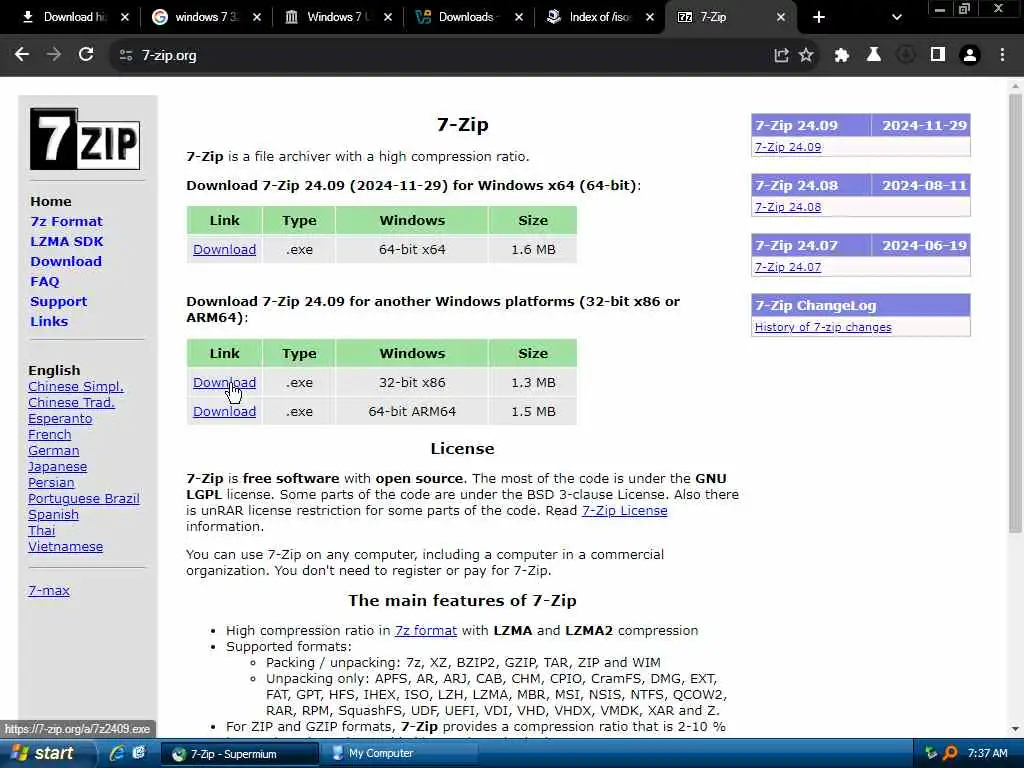1024x768 pixels.
Task: Click the scrollbar down arrow
Action: point(1015,729)
